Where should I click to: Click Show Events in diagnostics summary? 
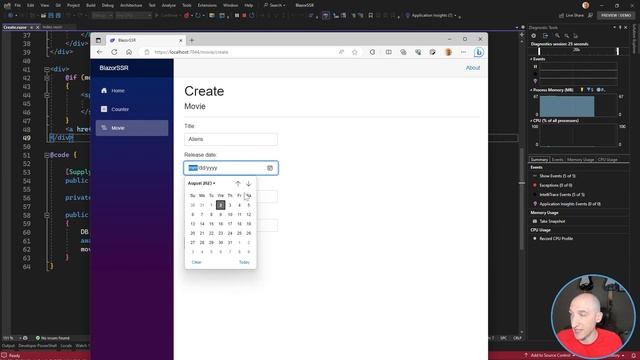[x=557, y=176]
